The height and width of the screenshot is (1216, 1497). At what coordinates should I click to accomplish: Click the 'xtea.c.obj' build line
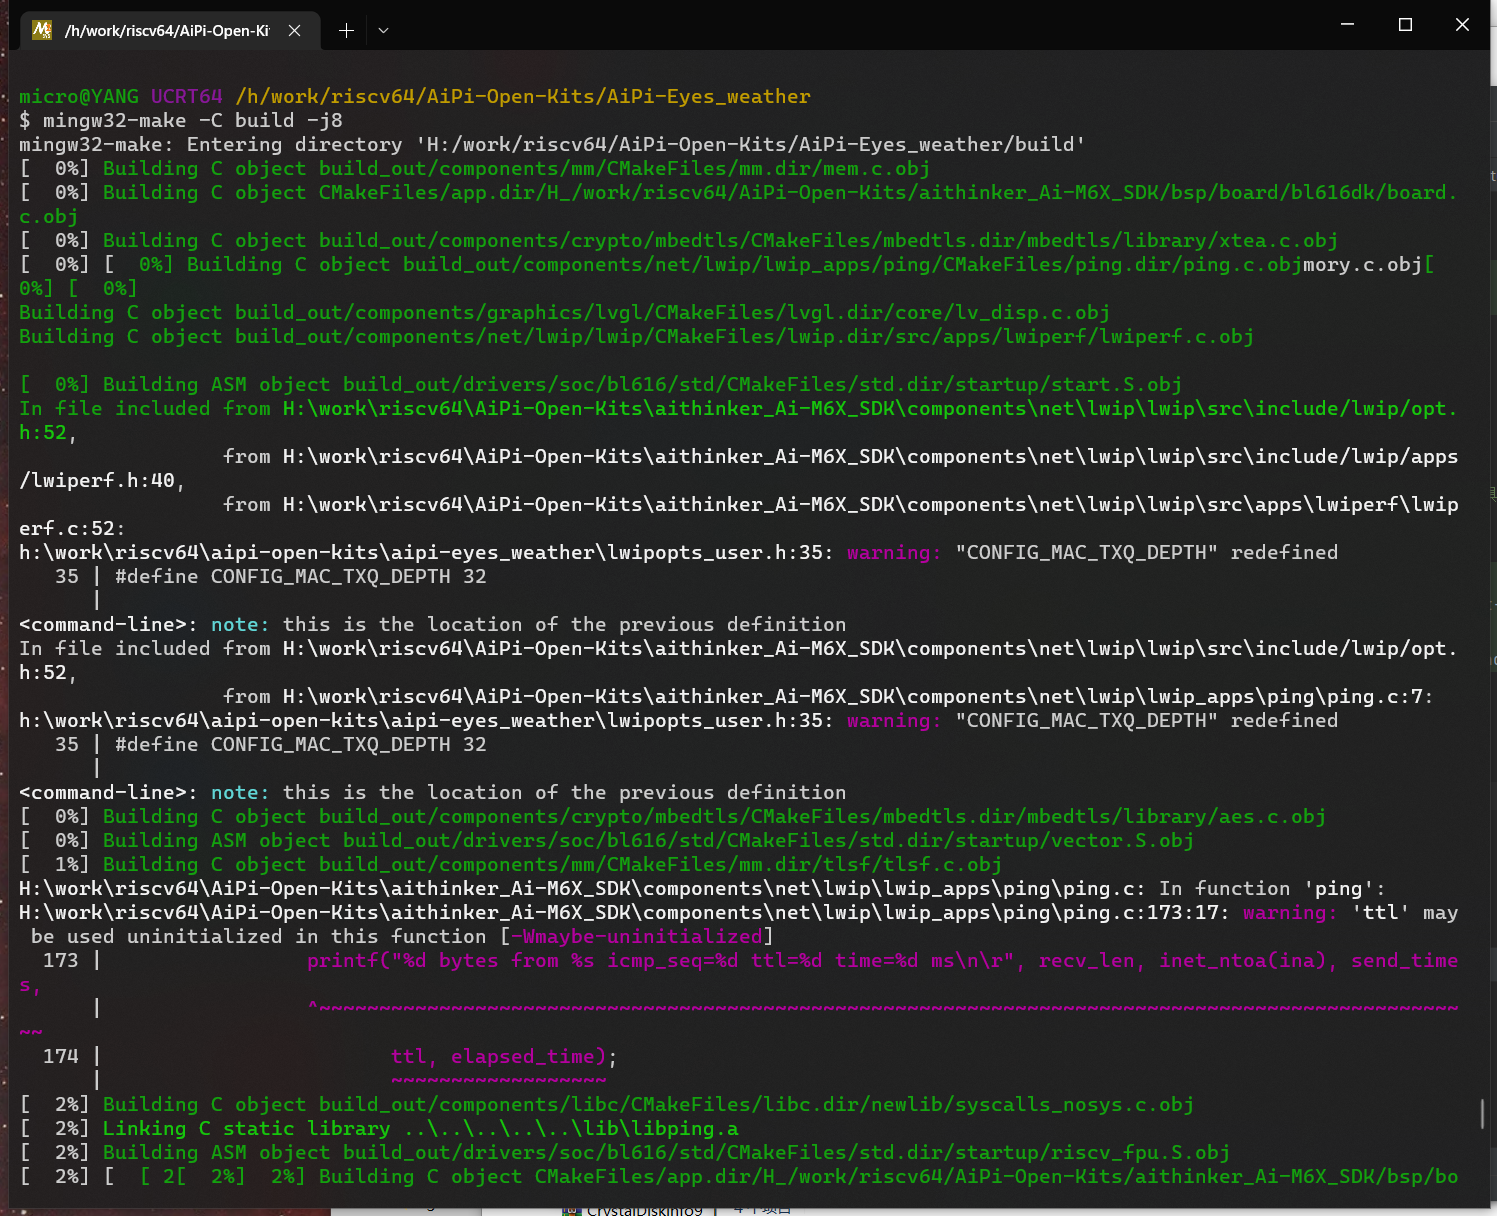[x=679, y=241]
